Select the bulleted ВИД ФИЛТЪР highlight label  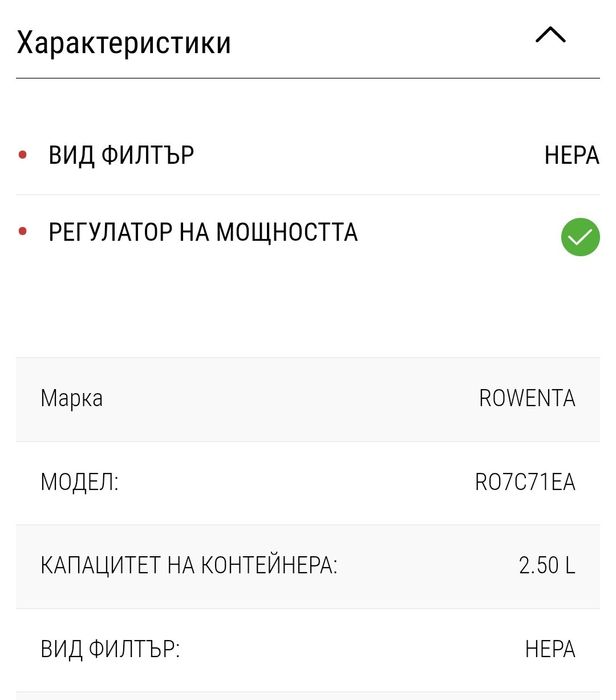[121, 155]
